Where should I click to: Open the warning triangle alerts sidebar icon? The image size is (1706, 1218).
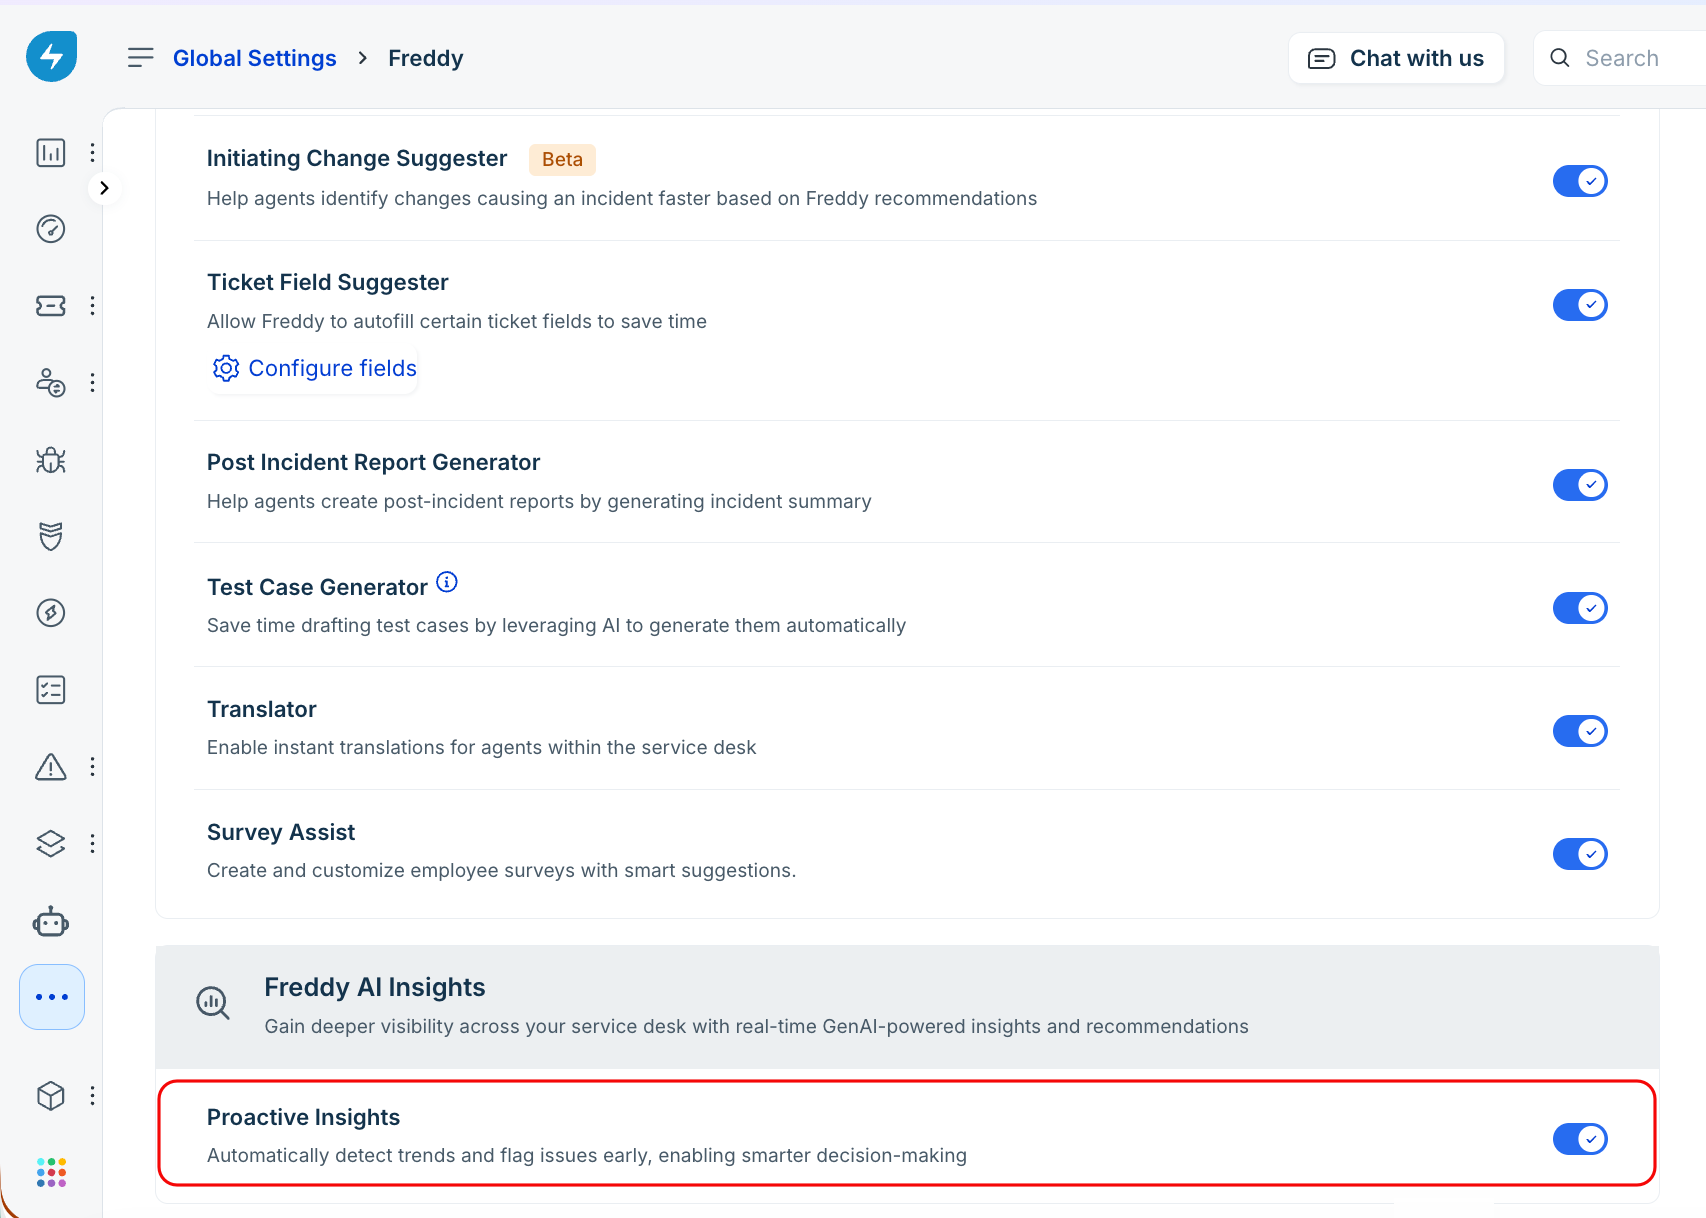[51, 767]
